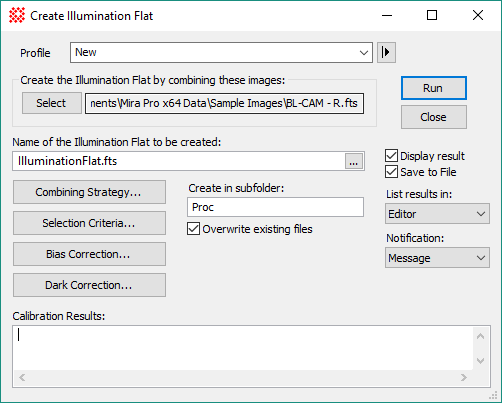Open Combining Strategy settings
This screenshot has width=502, height=403.
pos(89,192)
